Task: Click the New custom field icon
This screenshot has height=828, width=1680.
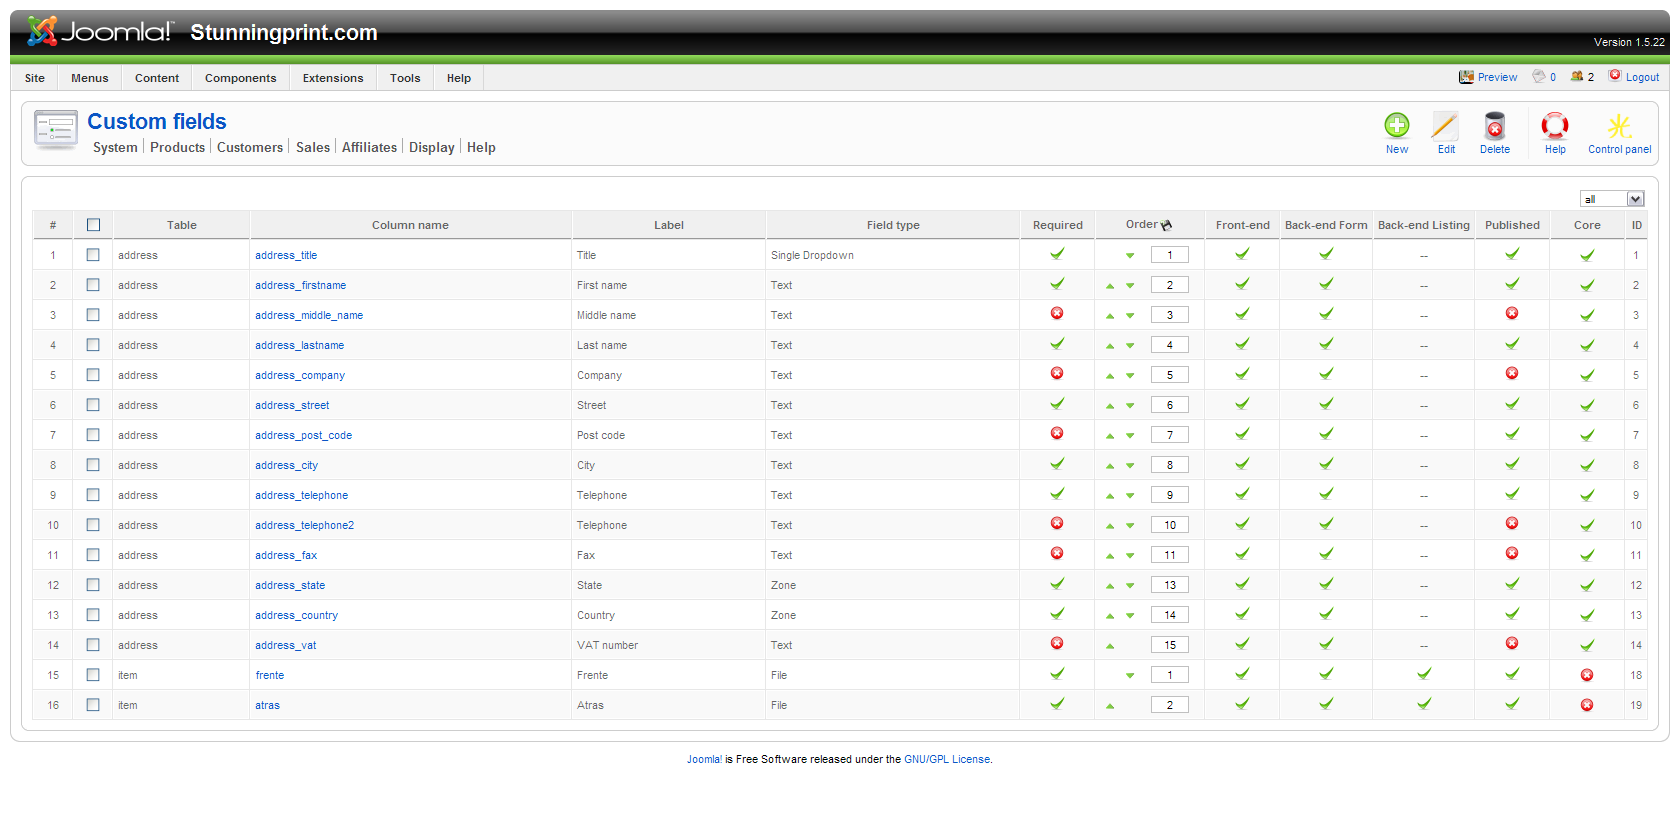Action: click(1396, 126)
